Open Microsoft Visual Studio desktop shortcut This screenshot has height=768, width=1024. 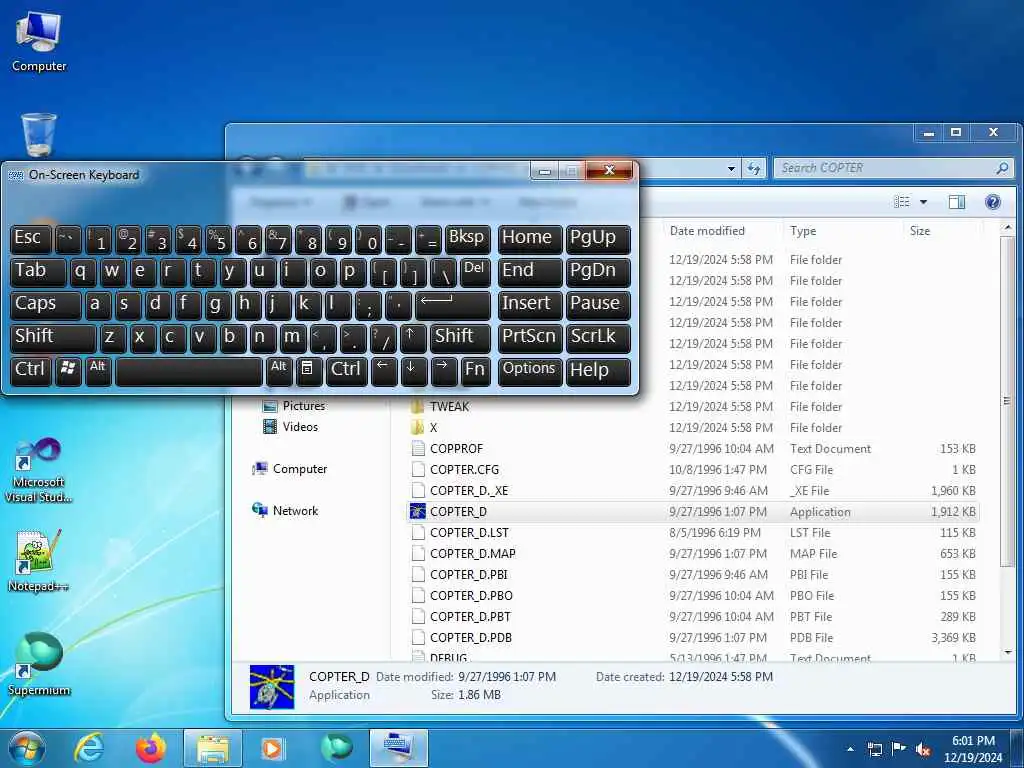tap(39, 471)
